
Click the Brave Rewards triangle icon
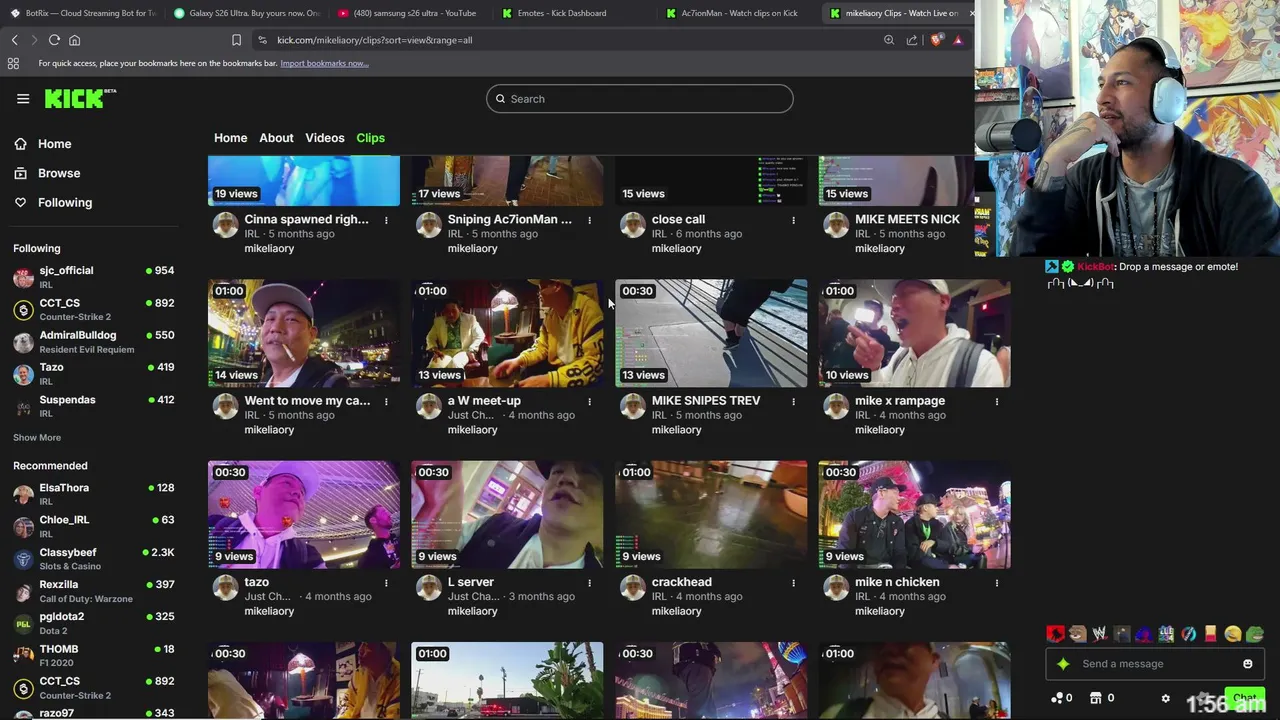point(958,40)
